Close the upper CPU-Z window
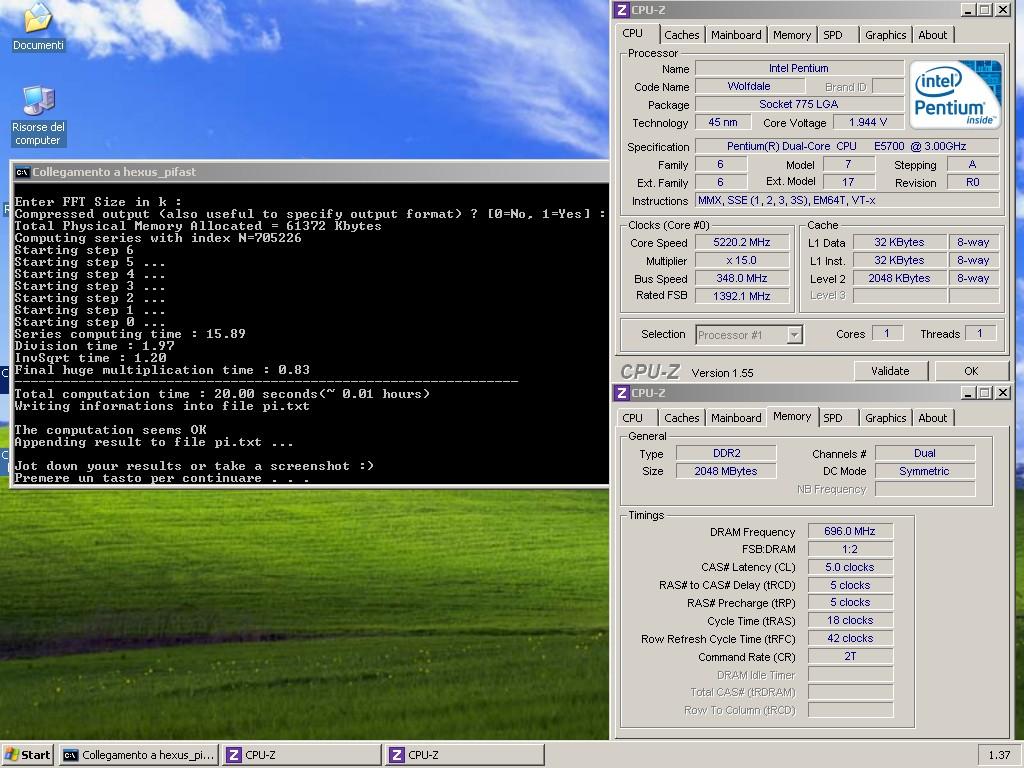 click(x=1002, y=10)
